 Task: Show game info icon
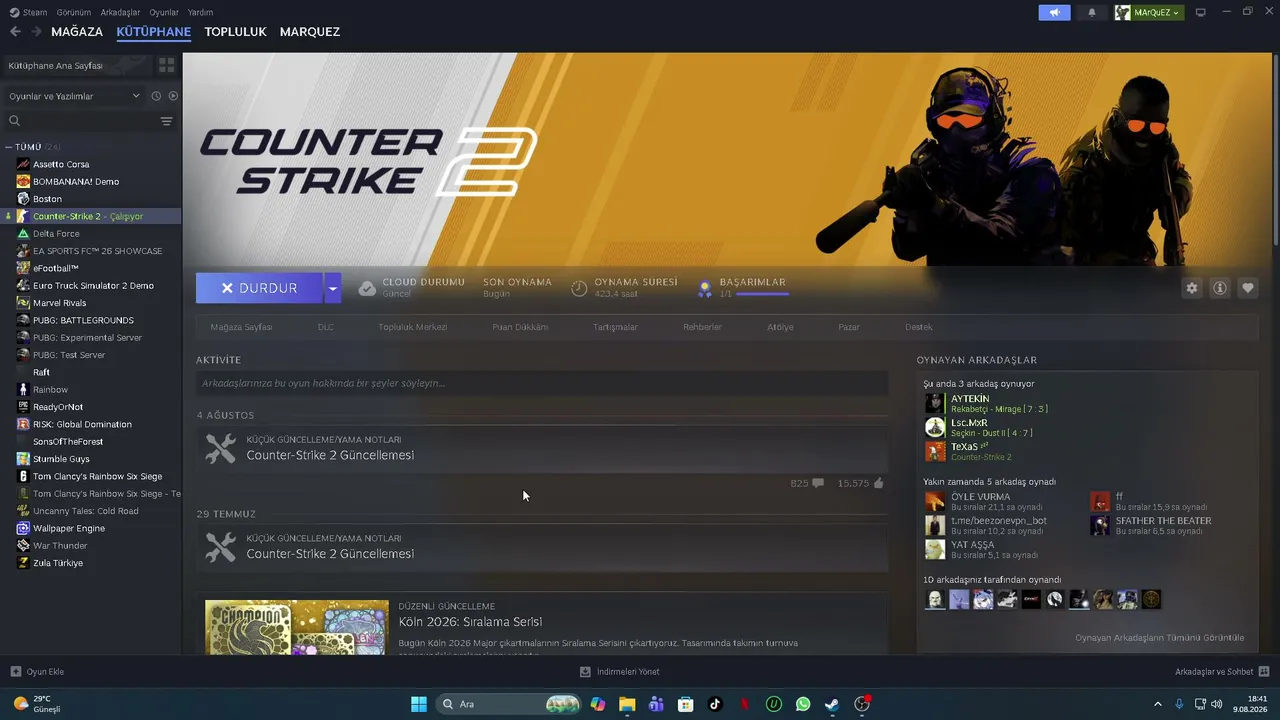[1219, 288]
